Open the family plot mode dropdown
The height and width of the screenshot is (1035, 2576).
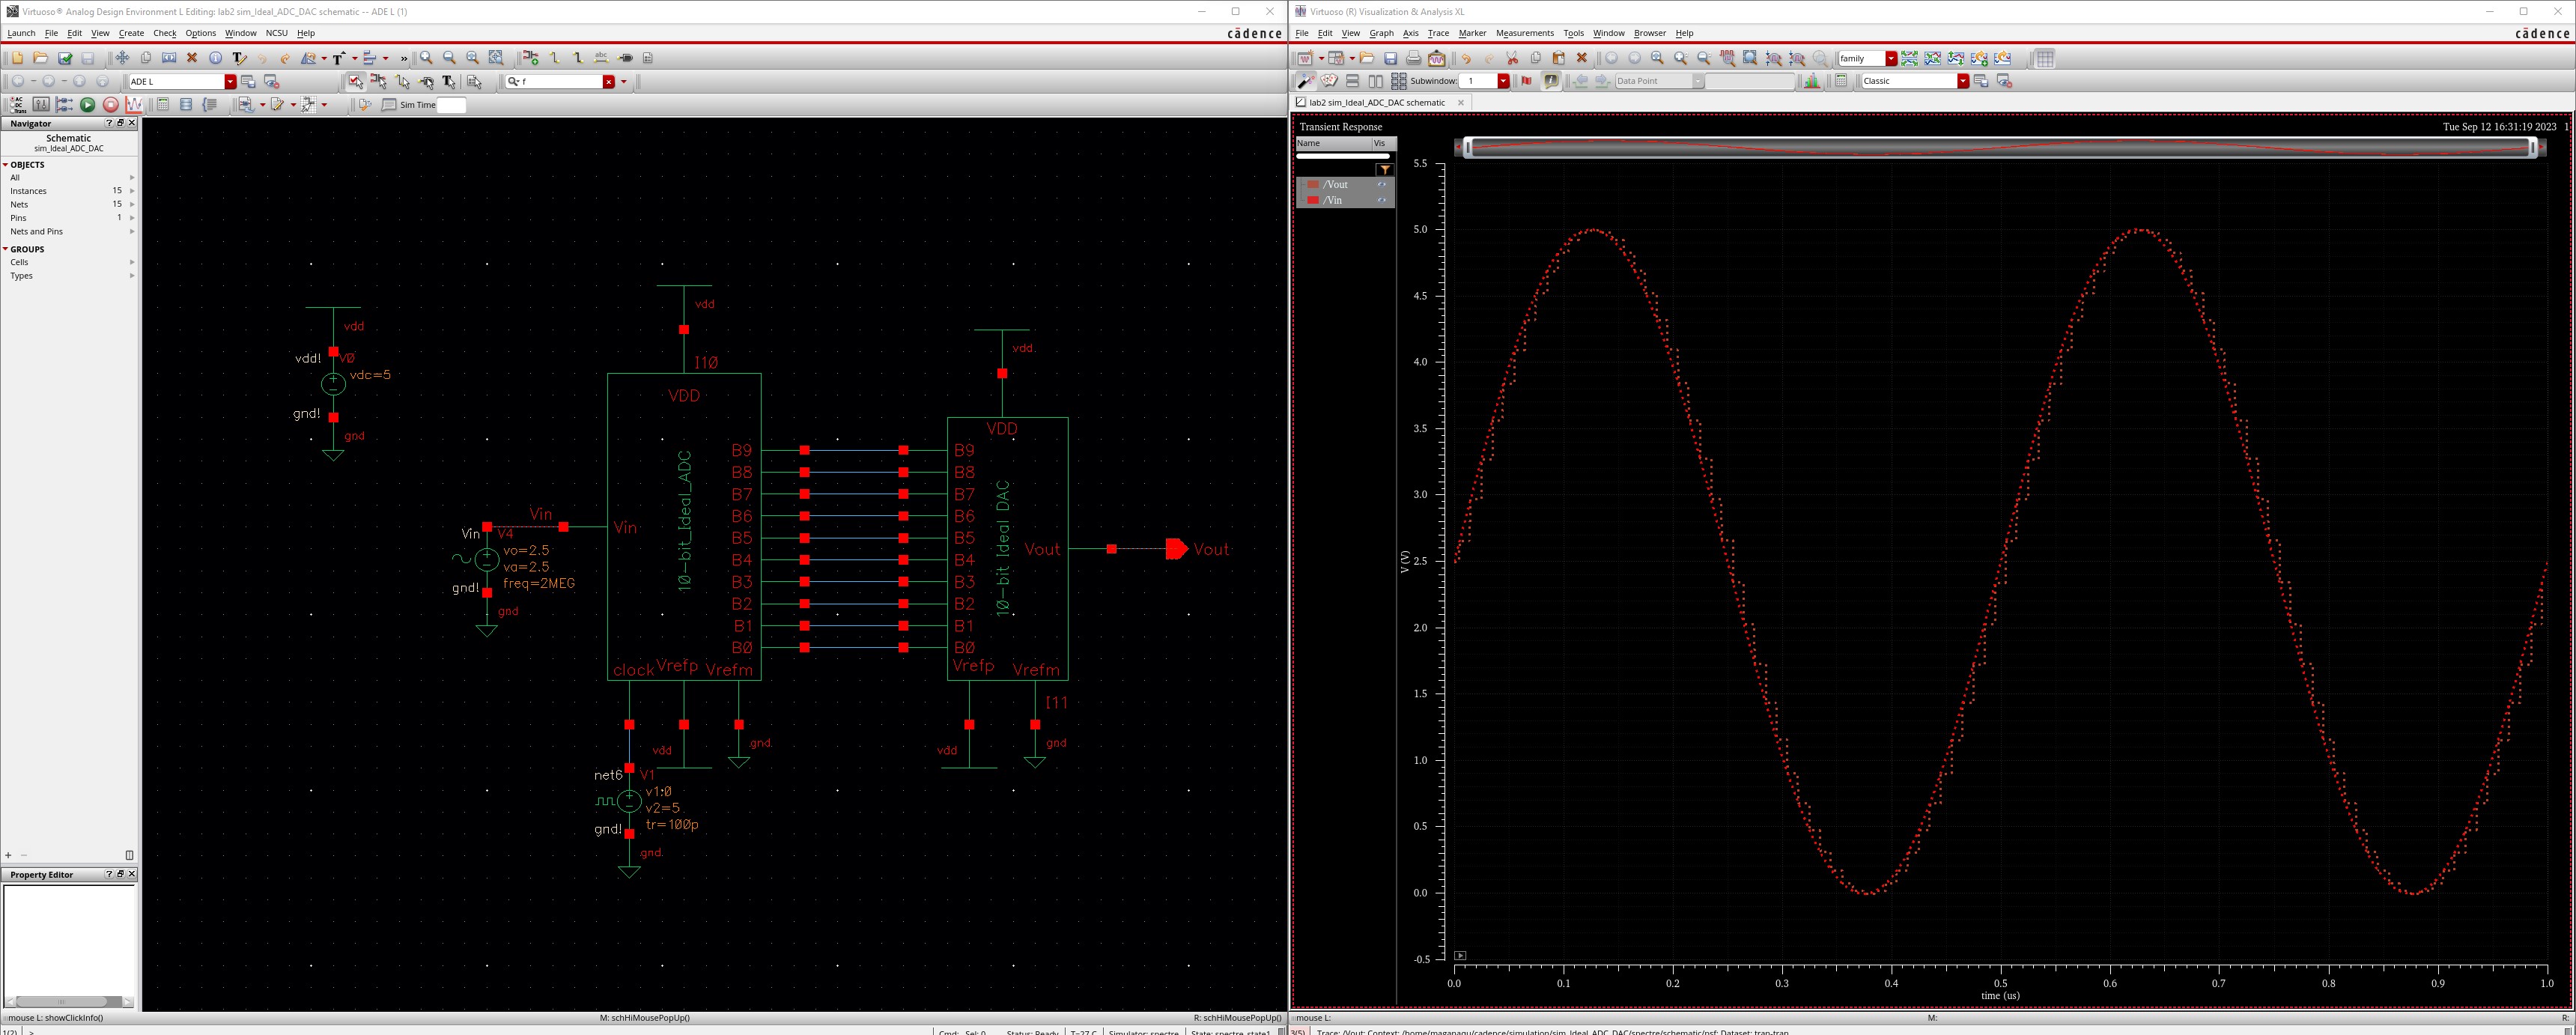coord(1891,59)
